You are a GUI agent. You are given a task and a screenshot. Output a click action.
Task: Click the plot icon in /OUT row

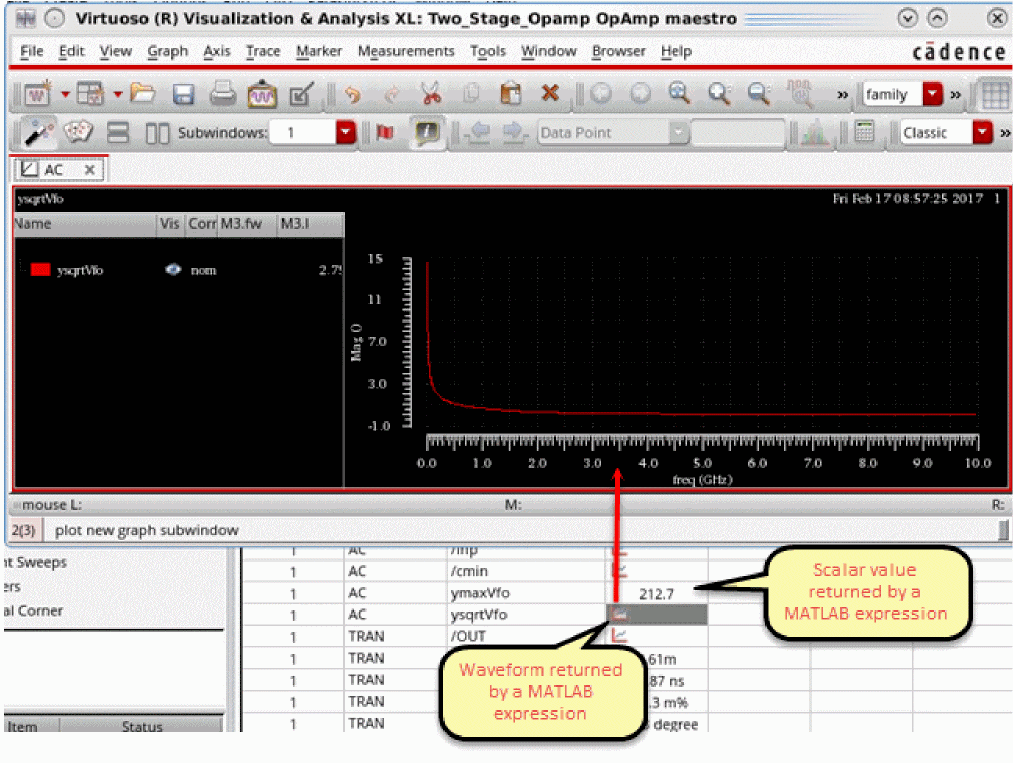(619, 636)
